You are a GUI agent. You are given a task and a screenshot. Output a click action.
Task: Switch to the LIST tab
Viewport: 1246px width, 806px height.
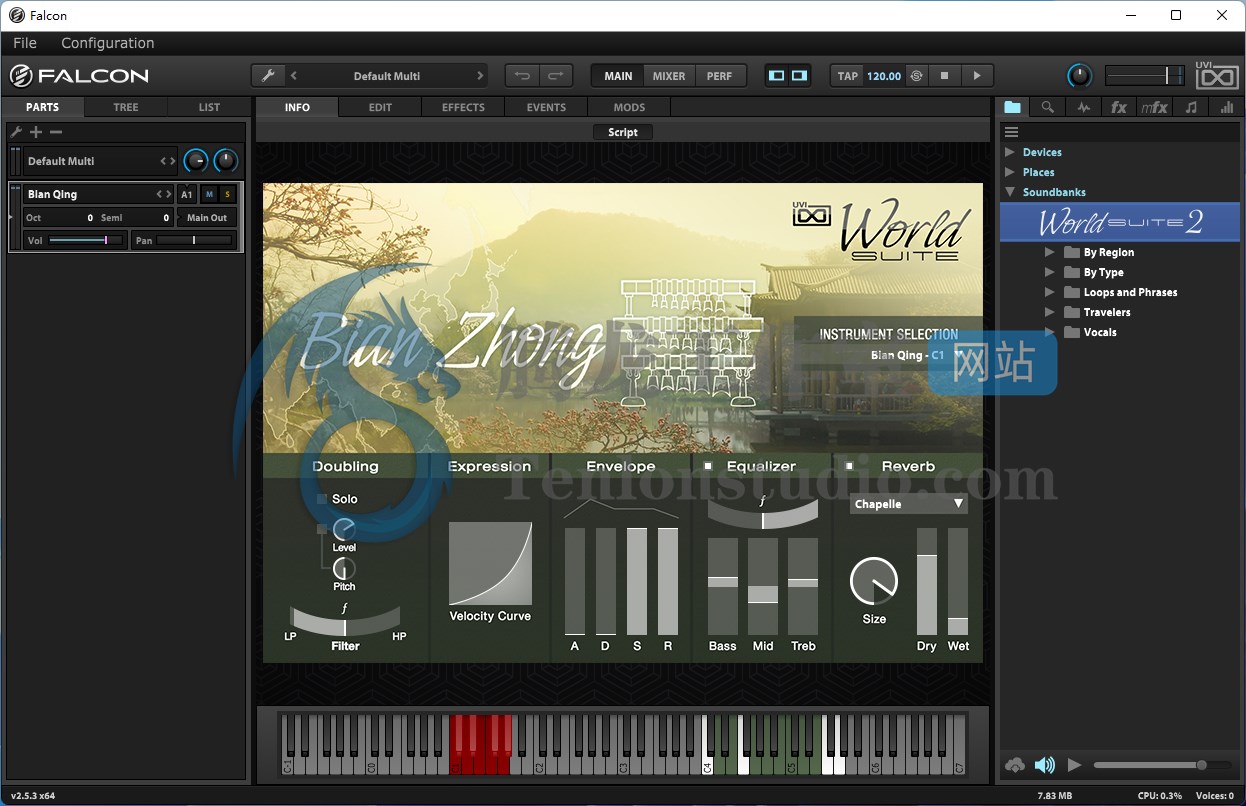click(209, 107)
